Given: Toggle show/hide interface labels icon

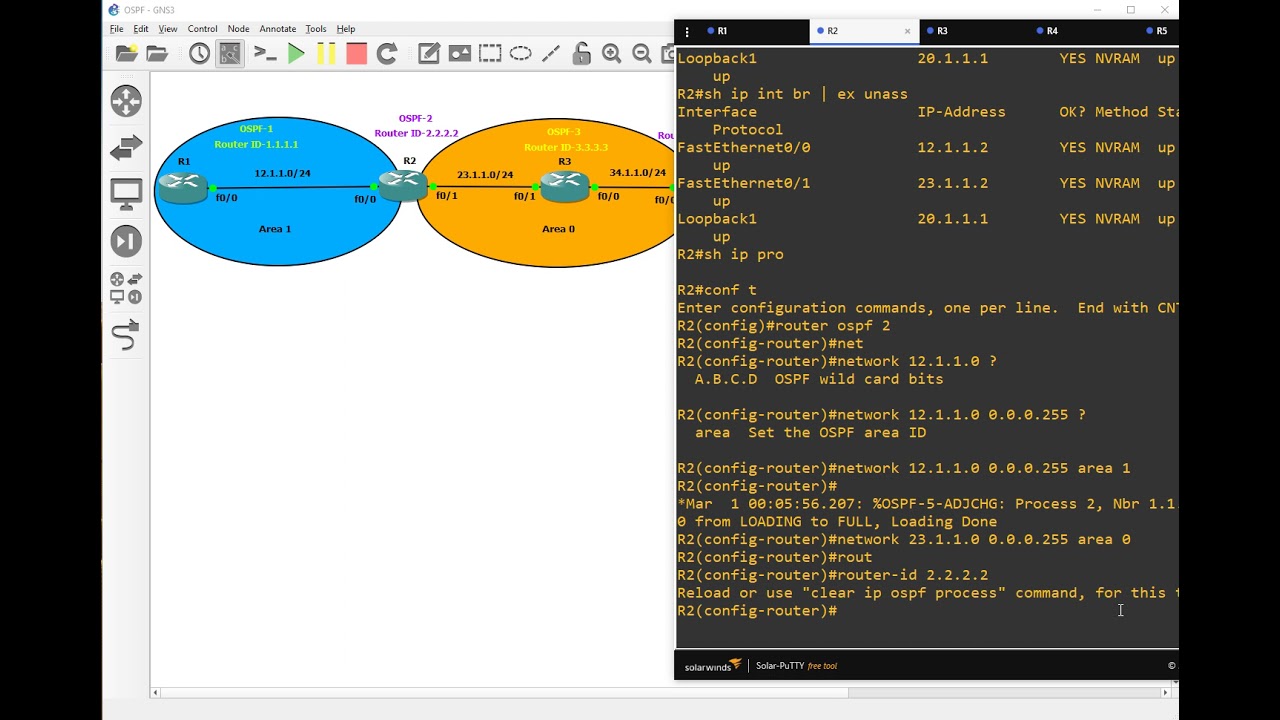Looking at the screenshot, I should tap(230, 54).
